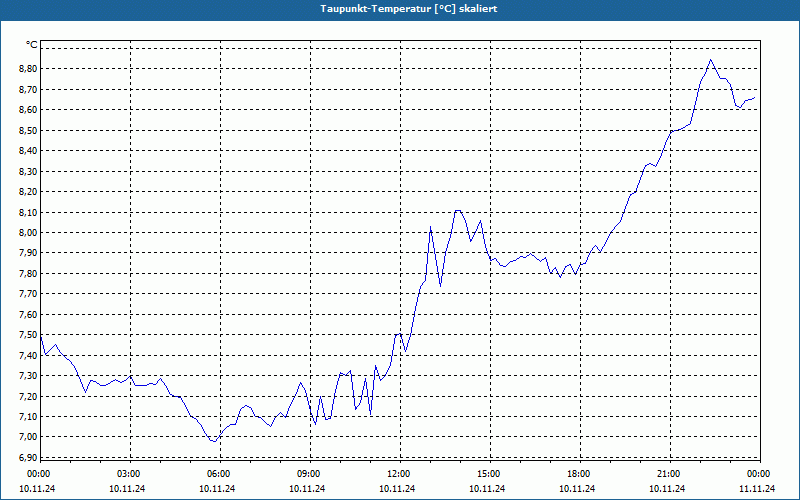Select the 11.11.24 date label
Viewport: 800px width, 500px height.
click(757, 489)
